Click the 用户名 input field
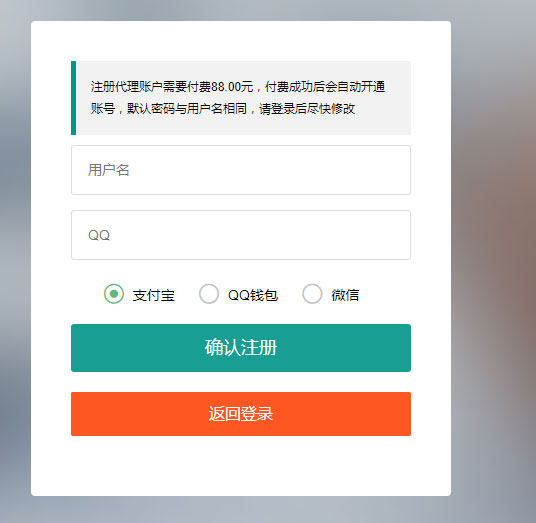Screen dimensions: 536x523 pyautogui.click(x=241, y=170)
